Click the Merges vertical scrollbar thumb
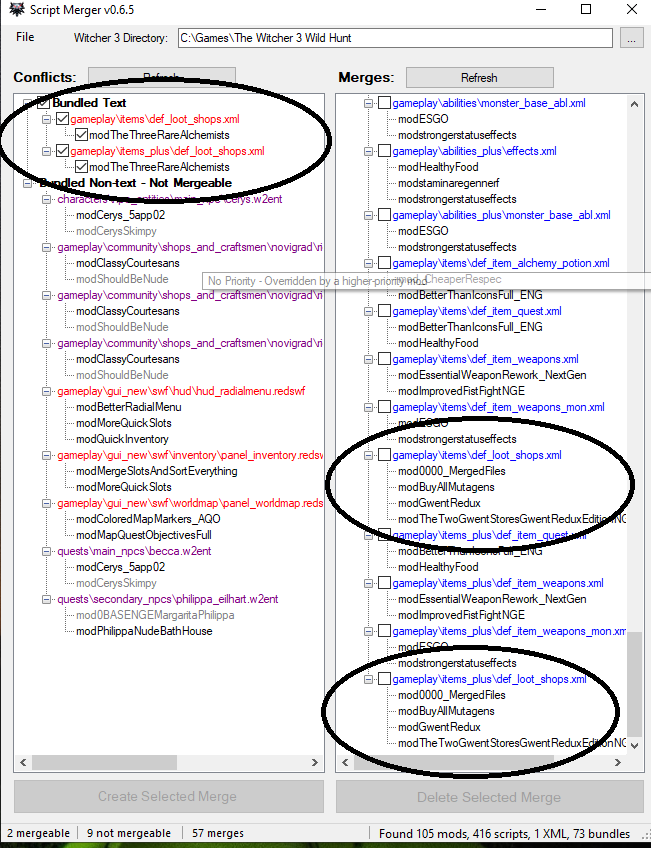The image size is (651, 848). (x=634, y=684)
